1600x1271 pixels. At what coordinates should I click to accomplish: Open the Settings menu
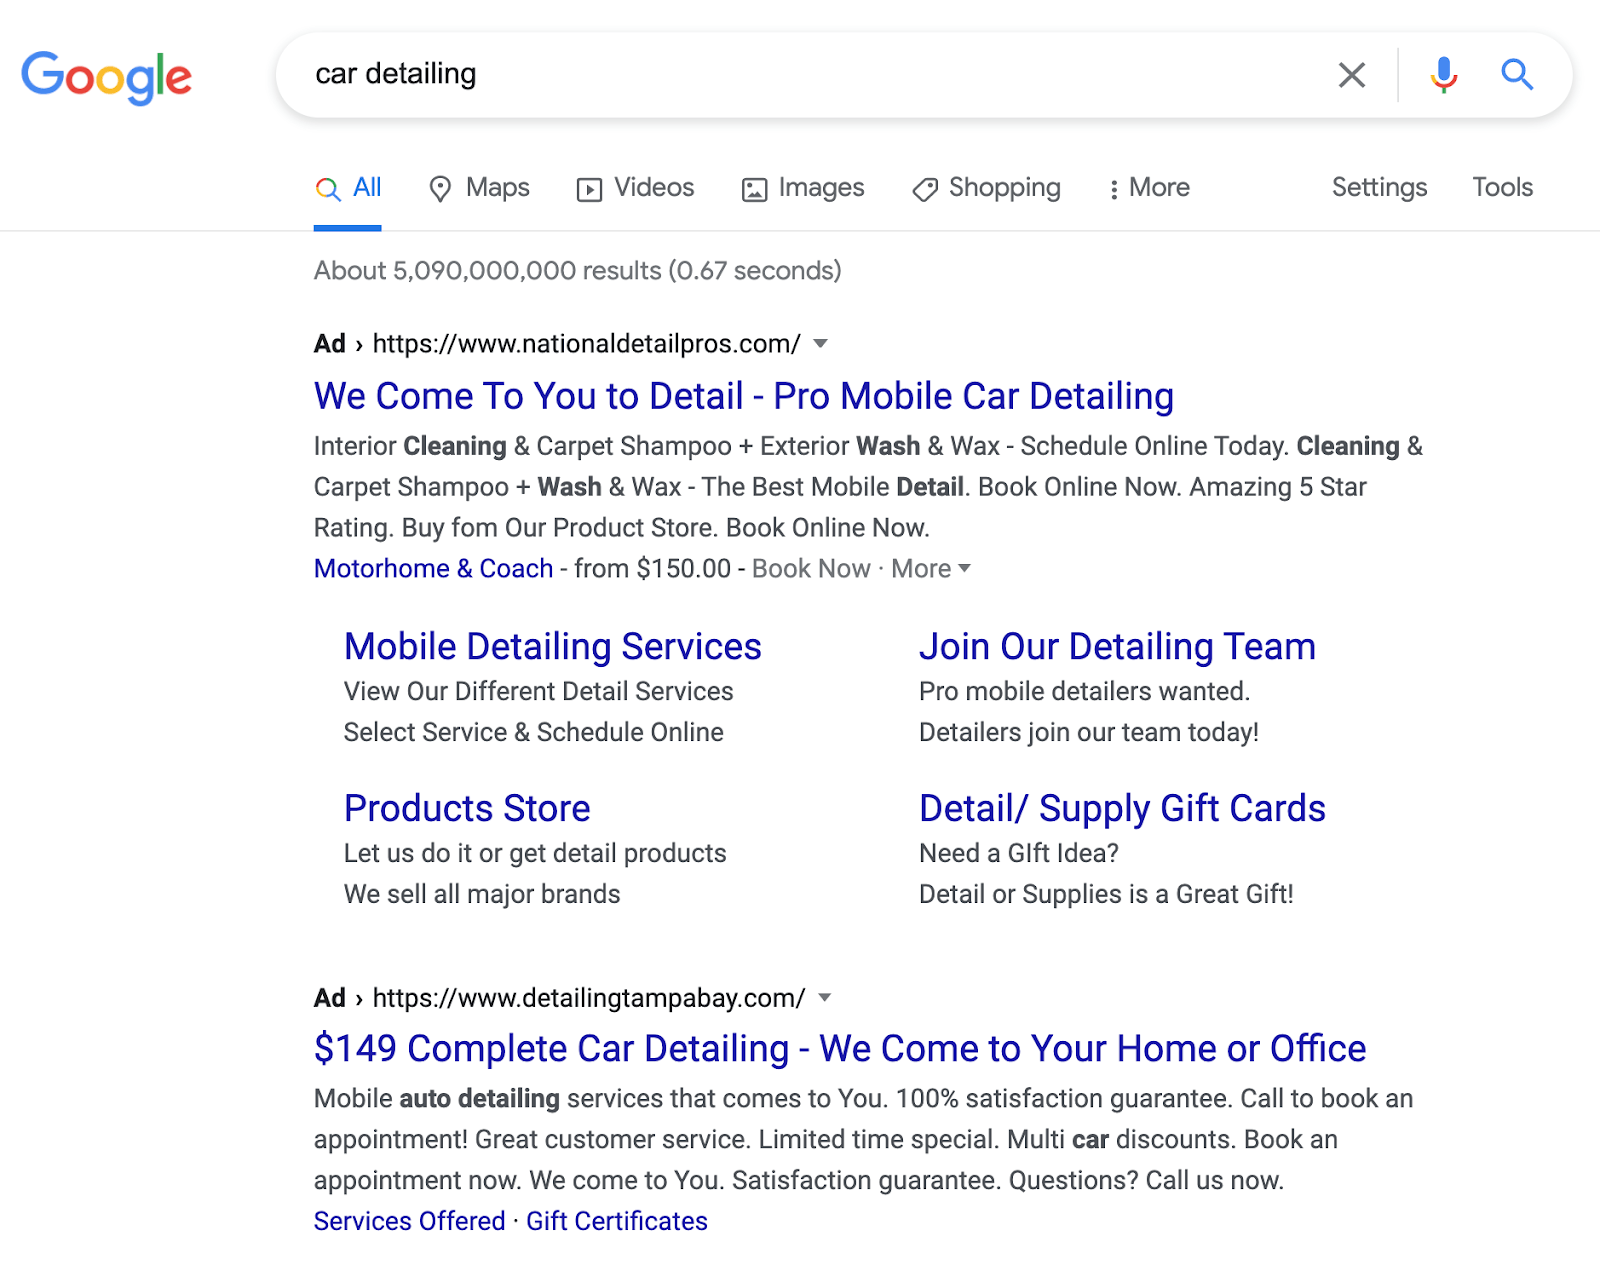pos(1379,187)
